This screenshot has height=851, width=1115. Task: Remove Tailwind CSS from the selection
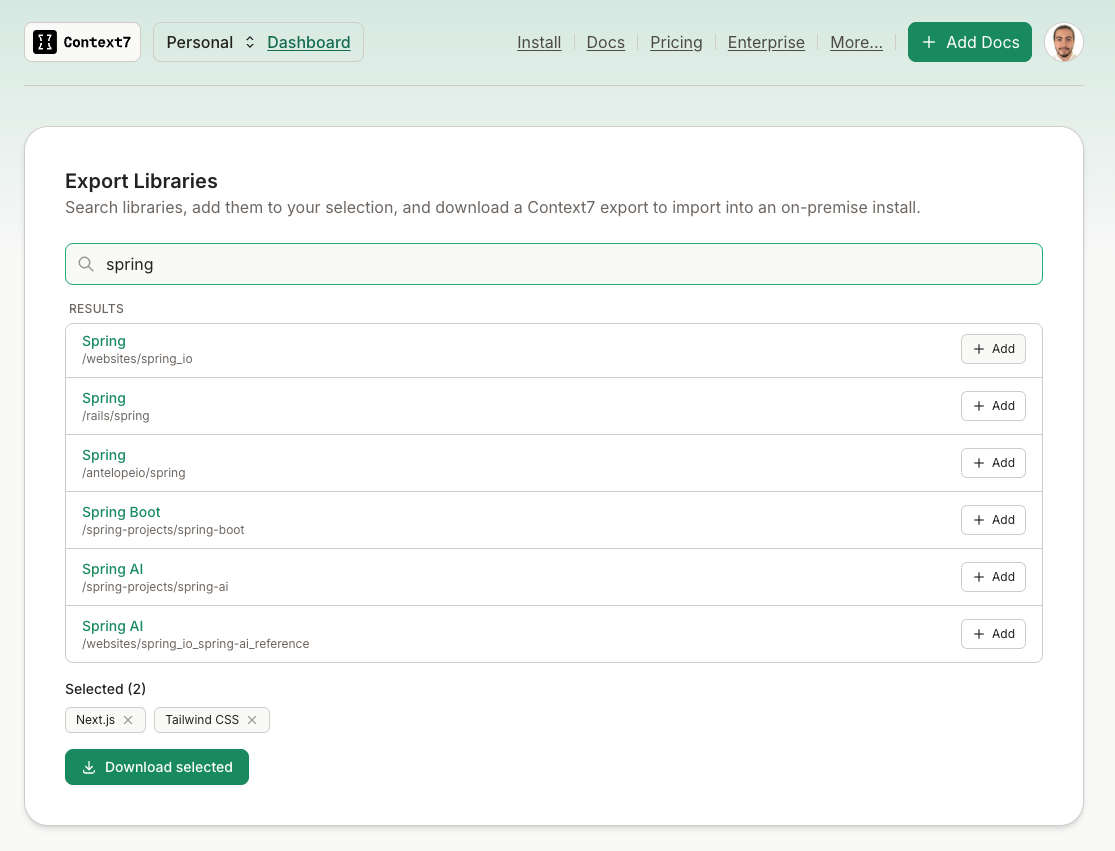point(252,719)
